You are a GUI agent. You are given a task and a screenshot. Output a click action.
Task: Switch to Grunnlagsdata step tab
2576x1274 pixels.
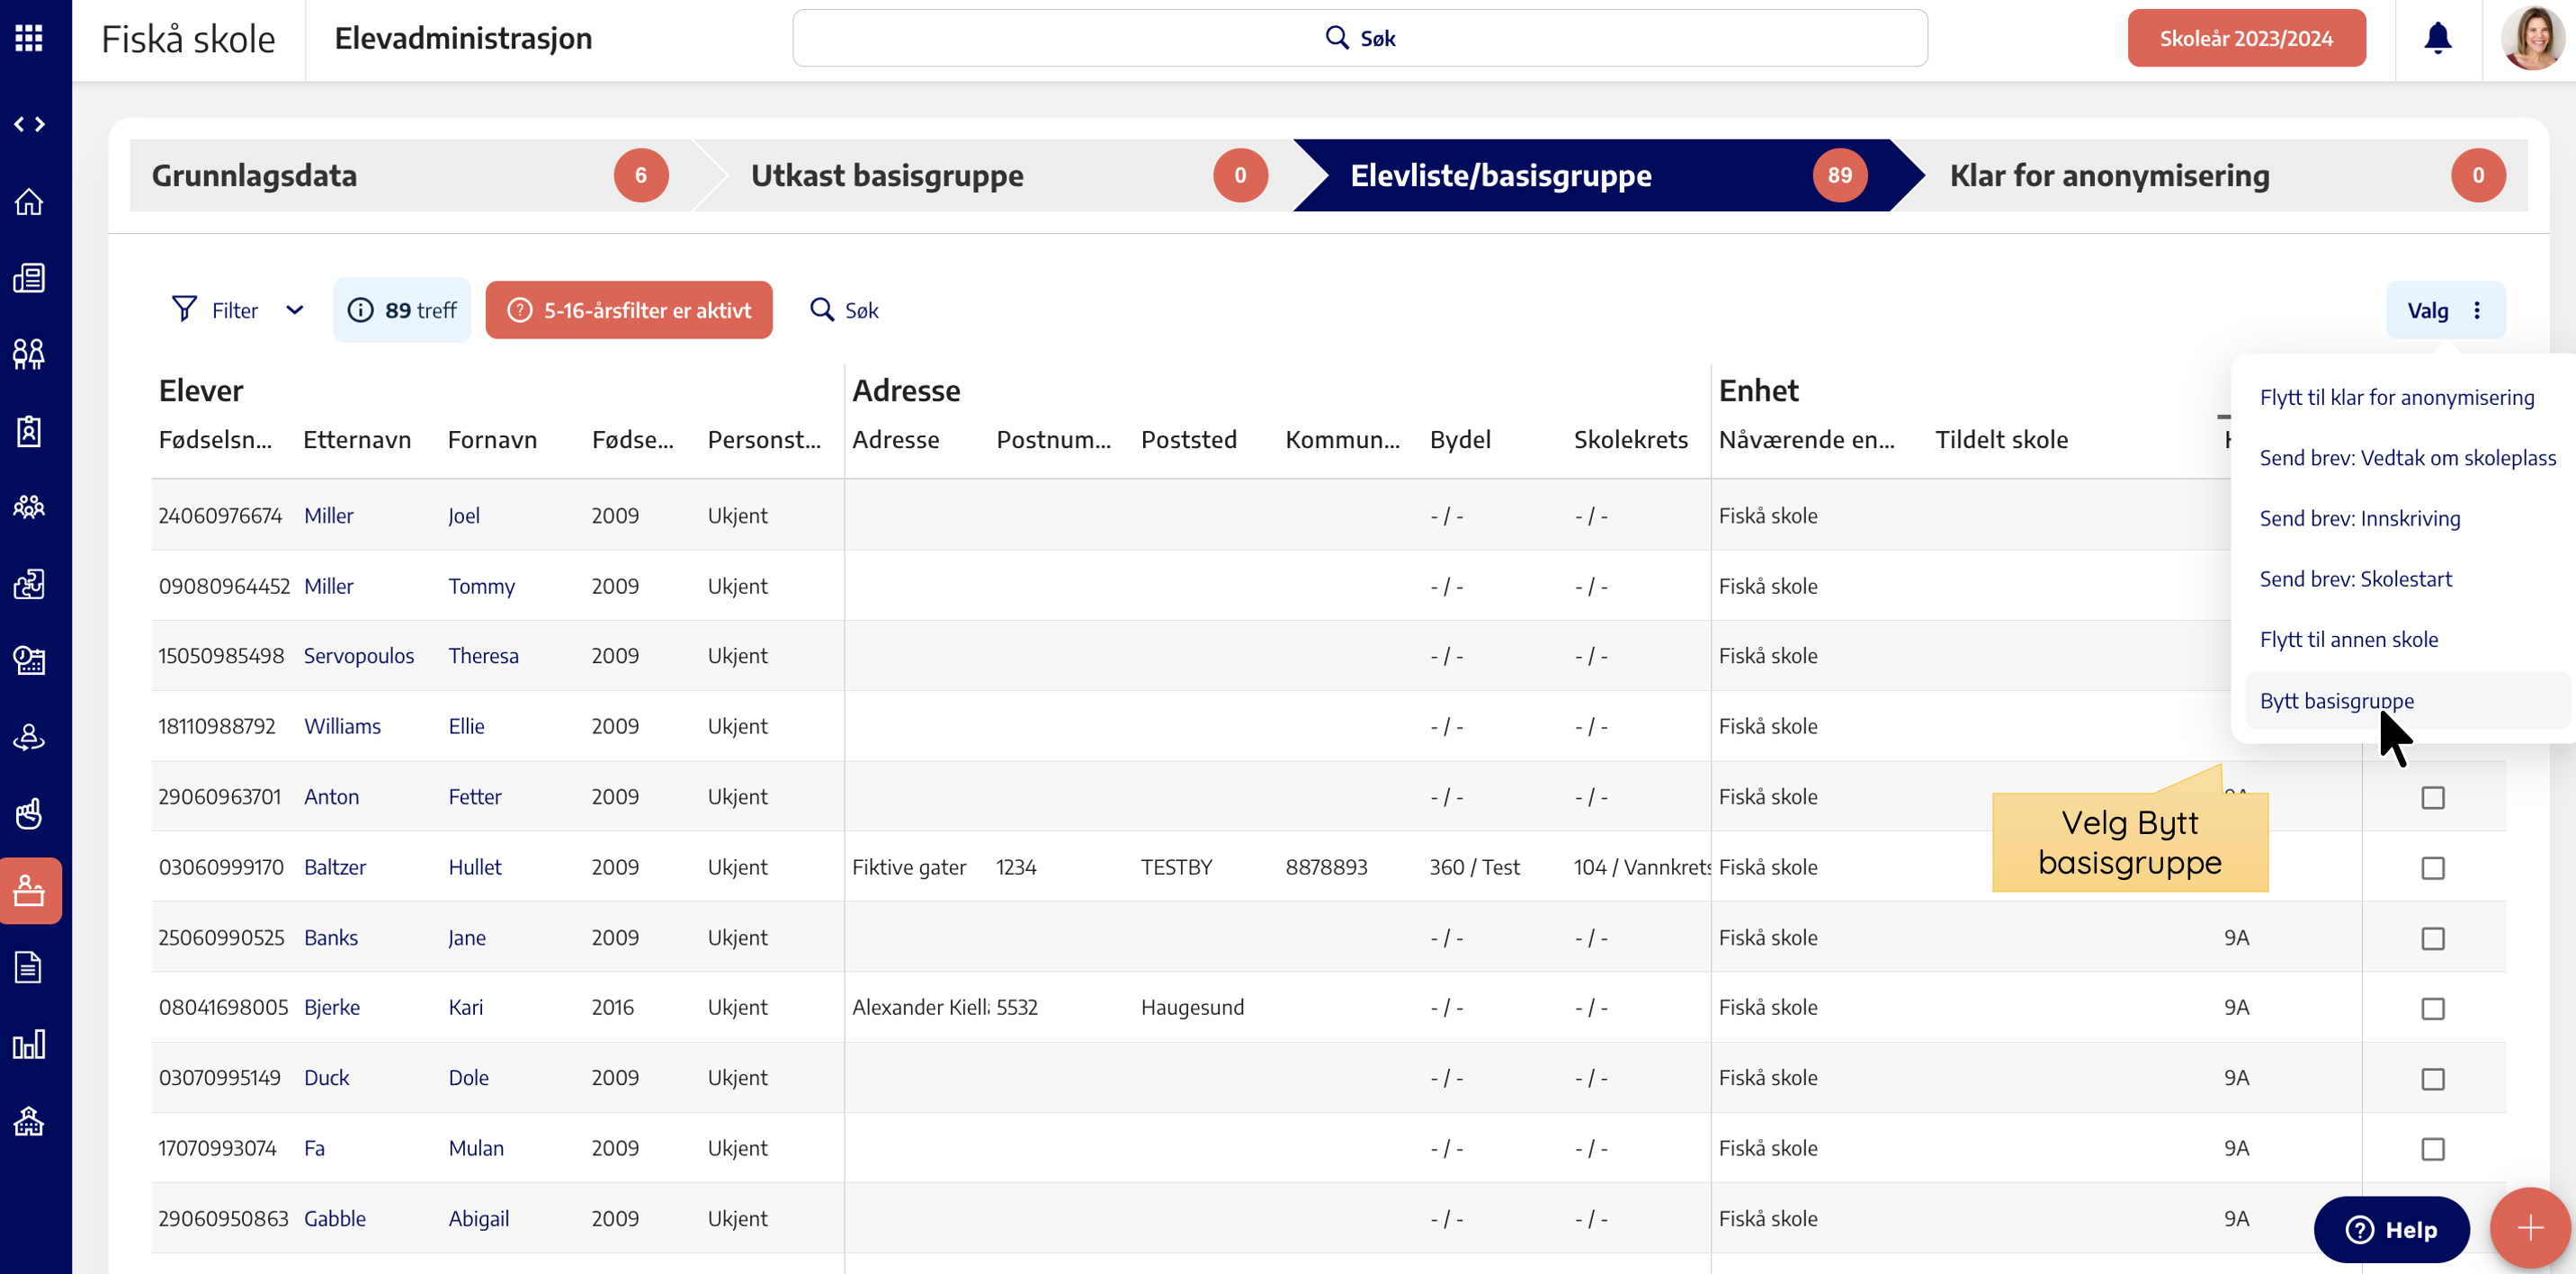tap(410, 175)
